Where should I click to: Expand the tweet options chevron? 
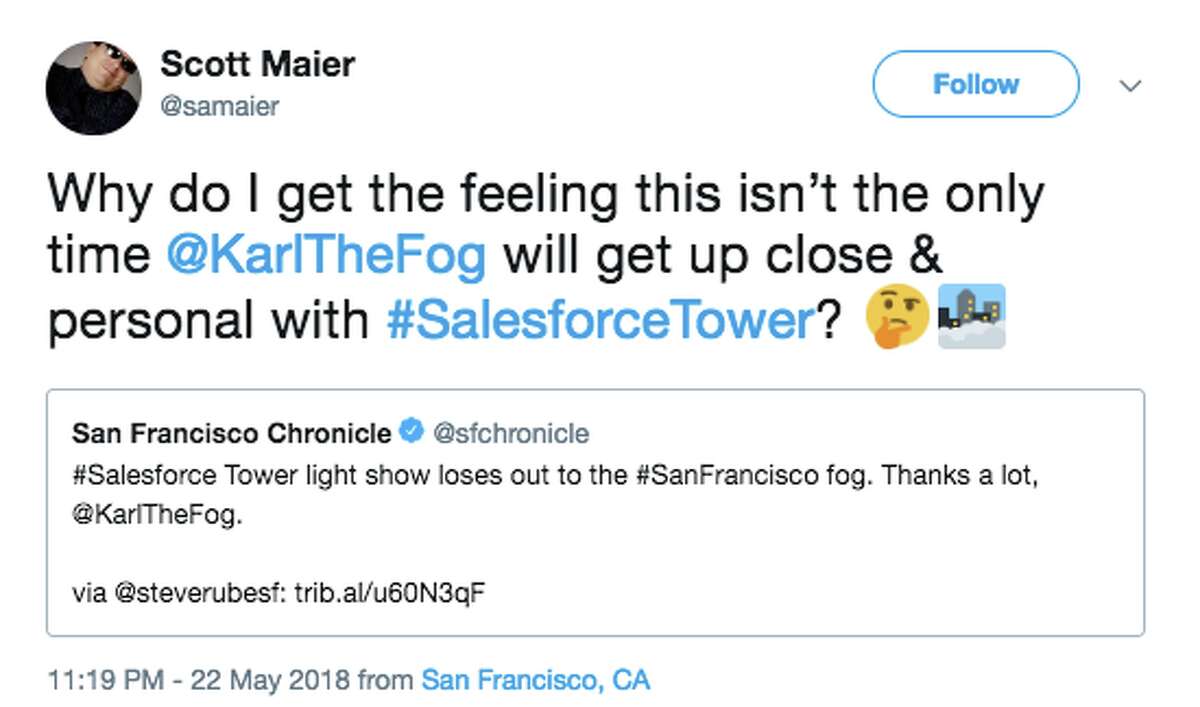(x=1128, y=84)
